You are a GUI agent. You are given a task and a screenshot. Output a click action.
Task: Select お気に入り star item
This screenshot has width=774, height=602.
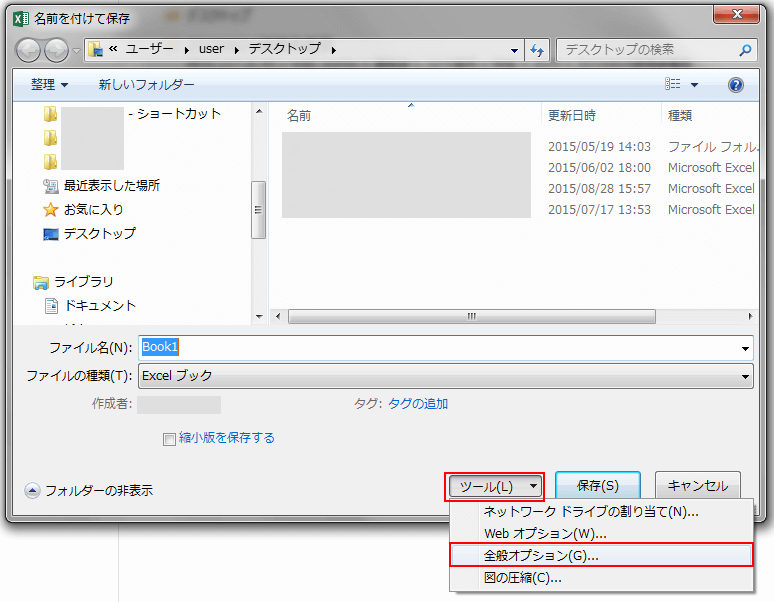(x=84, y=210)
